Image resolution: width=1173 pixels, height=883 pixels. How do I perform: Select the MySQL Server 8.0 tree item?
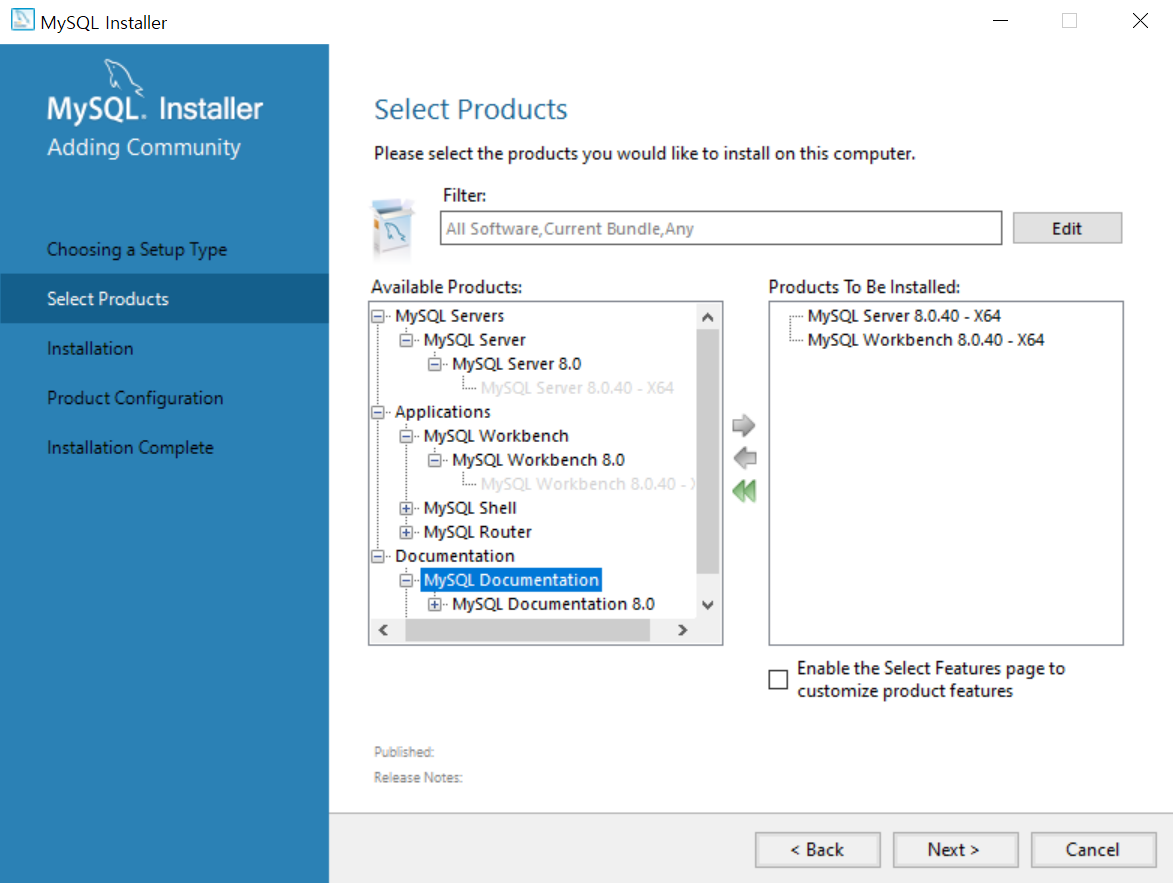pos(516,364)
